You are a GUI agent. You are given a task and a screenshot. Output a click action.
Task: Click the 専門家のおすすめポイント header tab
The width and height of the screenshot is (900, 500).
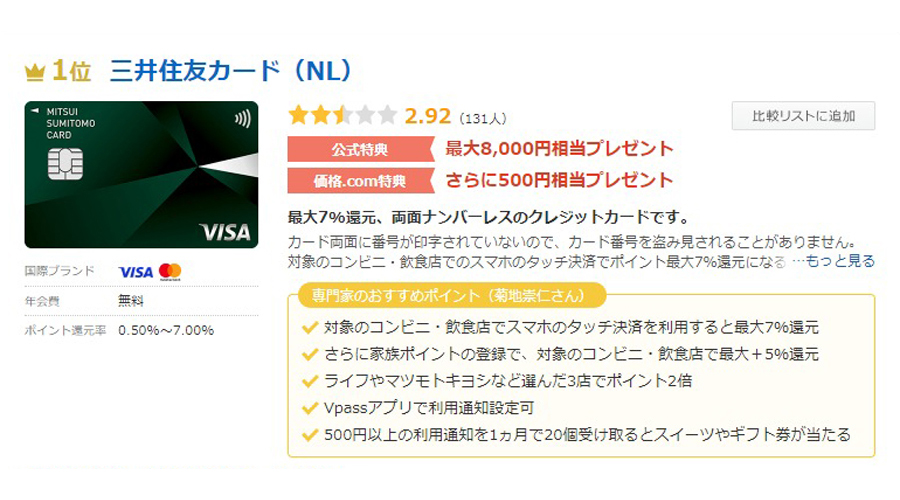tap(452, 296)
